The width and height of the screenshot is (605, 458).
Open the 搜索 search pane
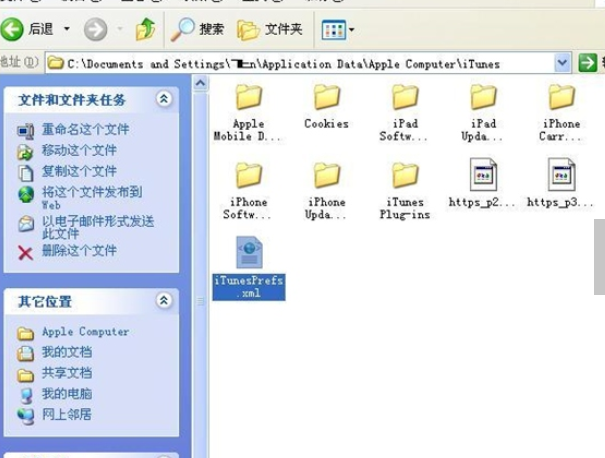[198, 29]
